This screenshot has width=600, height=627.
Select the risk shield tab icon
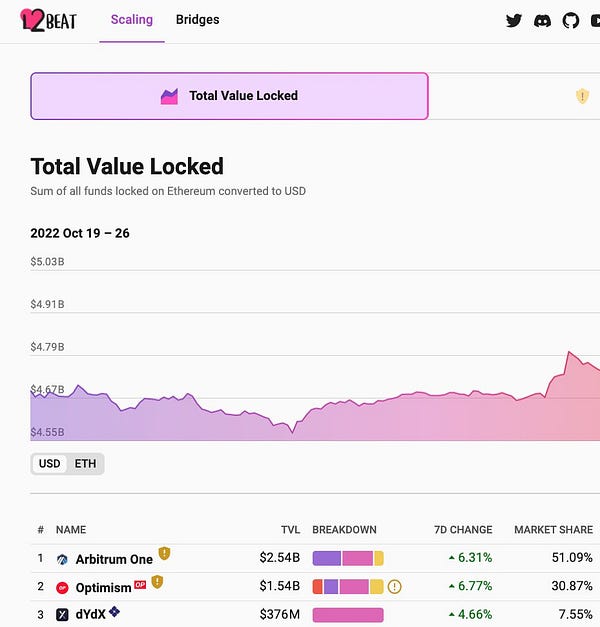582,96
